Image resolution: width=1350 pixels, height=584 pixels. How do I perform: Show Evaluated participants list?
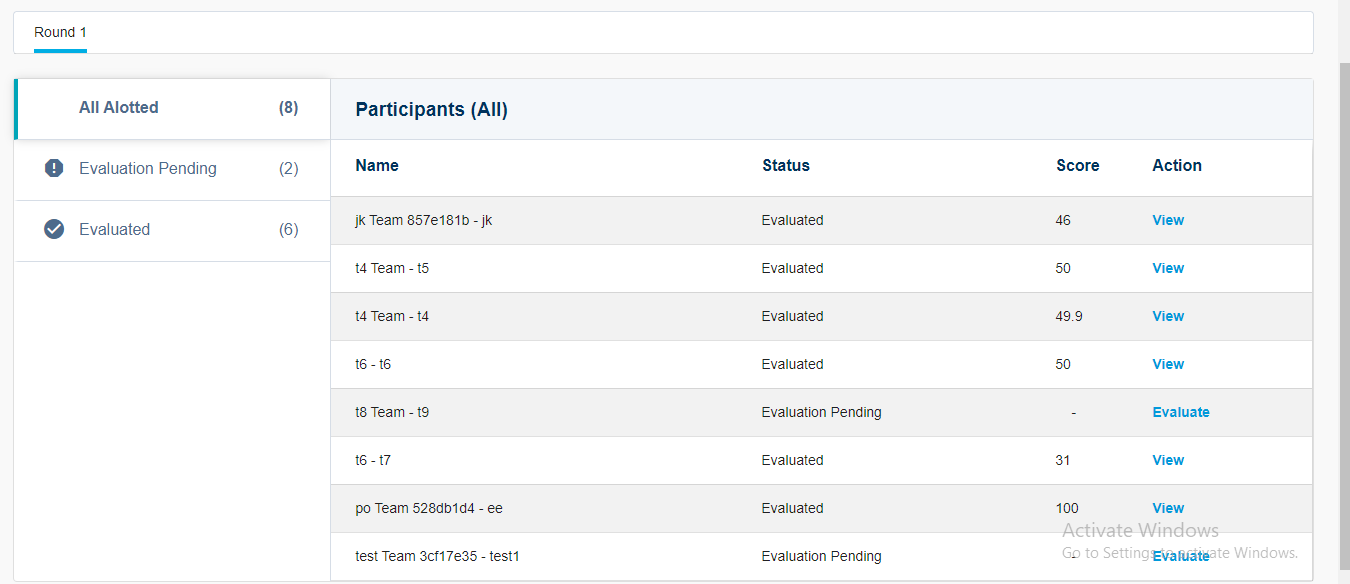115,230
